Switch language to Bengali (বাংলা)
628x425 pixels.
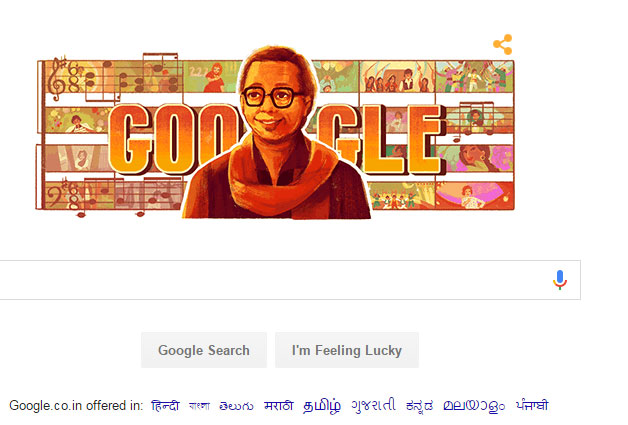tap(199, 406)
